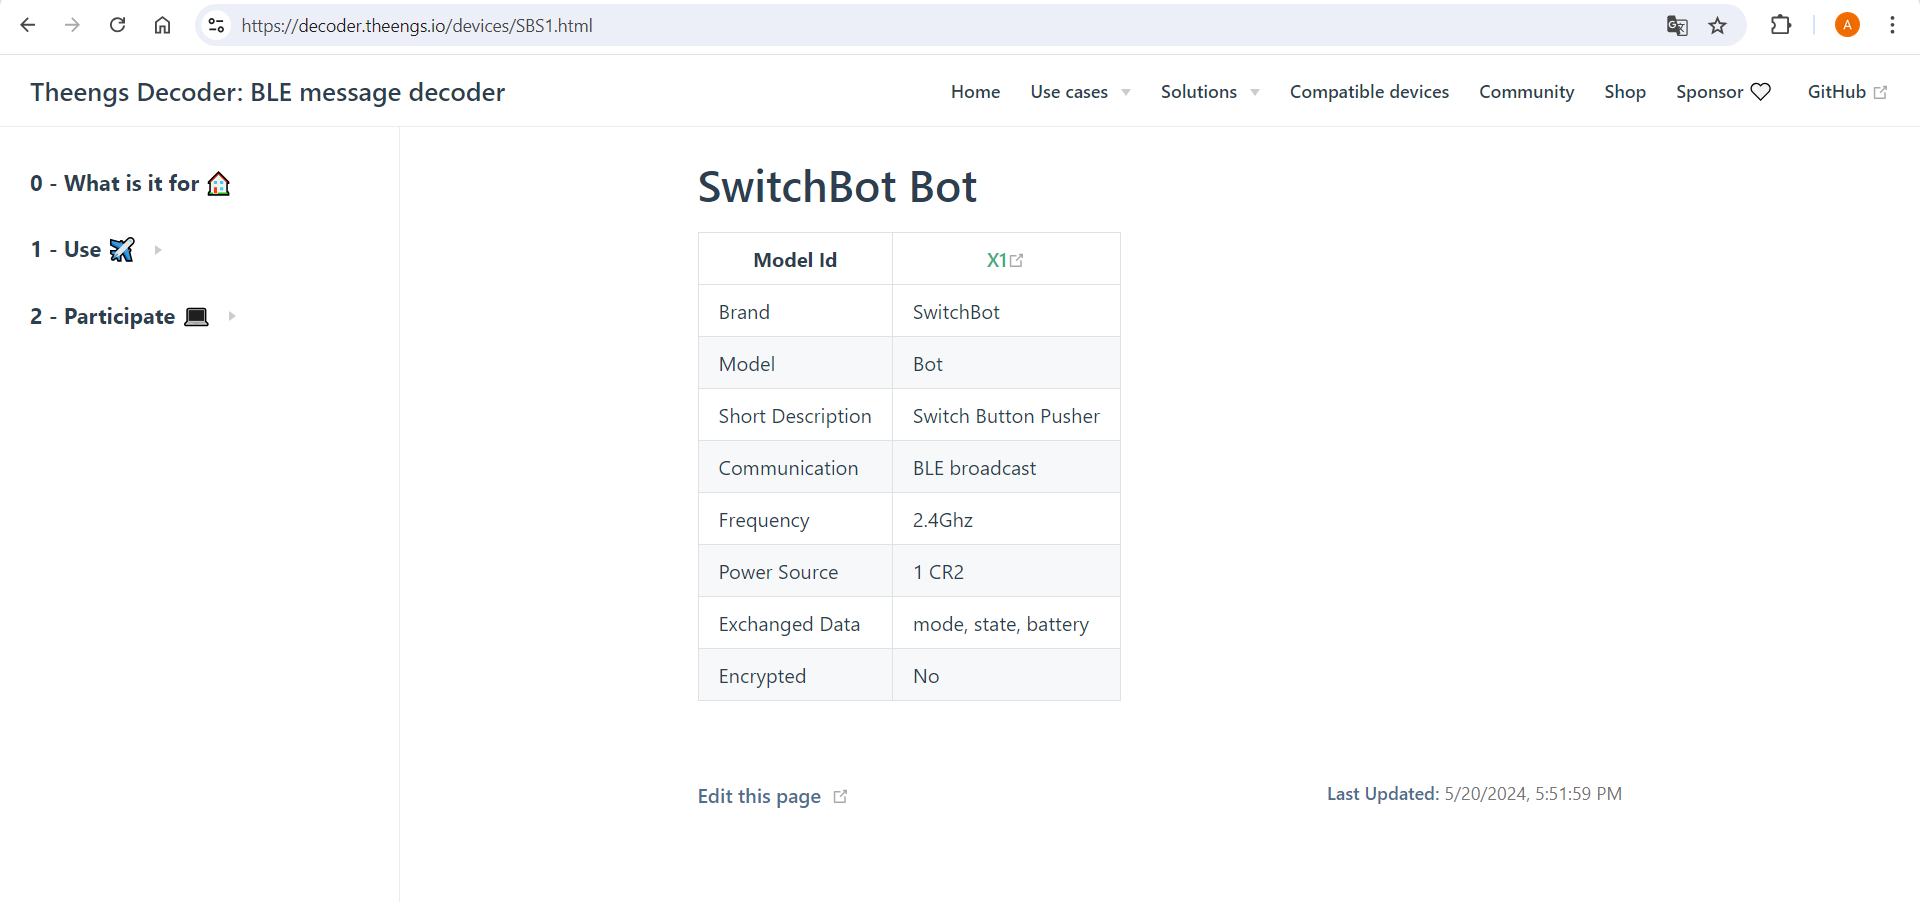1920x902 pixels.
Task: Click the 'Short Description' row label
Action: [795, 416]
